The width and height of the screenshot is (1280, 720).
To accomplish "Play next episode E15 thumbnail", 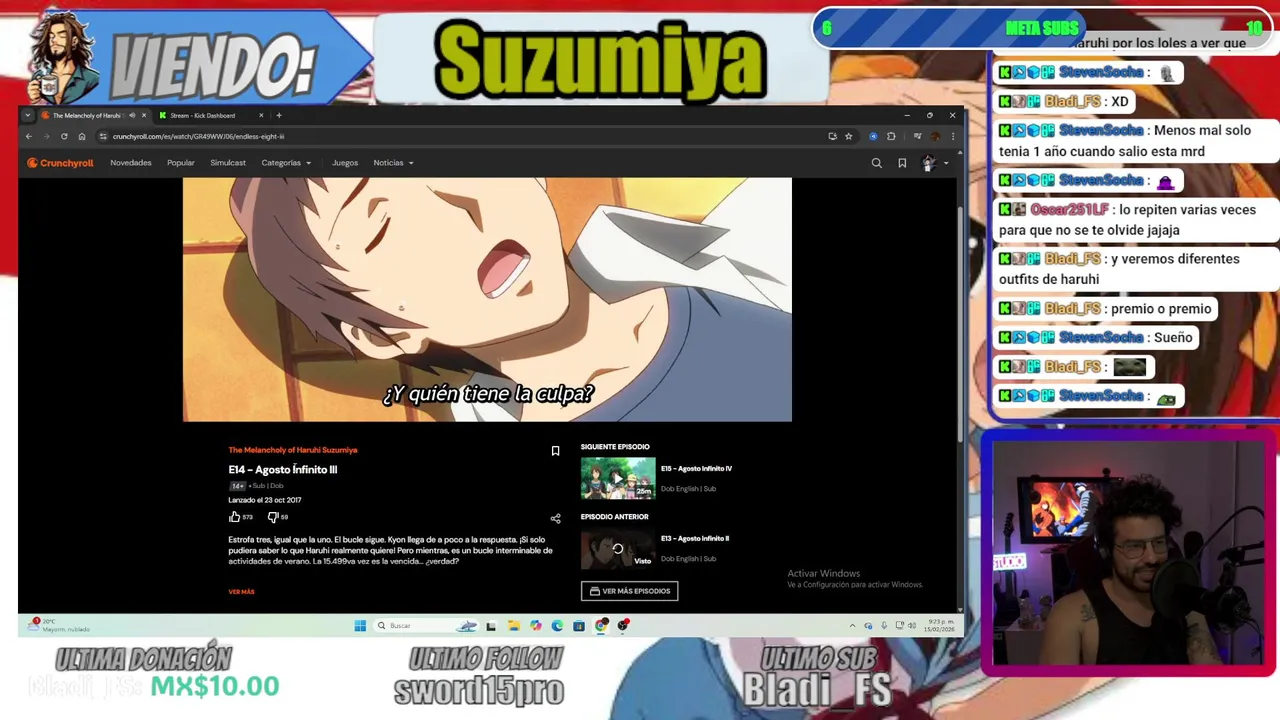I will pyautogui.click(x=618, y=478).
